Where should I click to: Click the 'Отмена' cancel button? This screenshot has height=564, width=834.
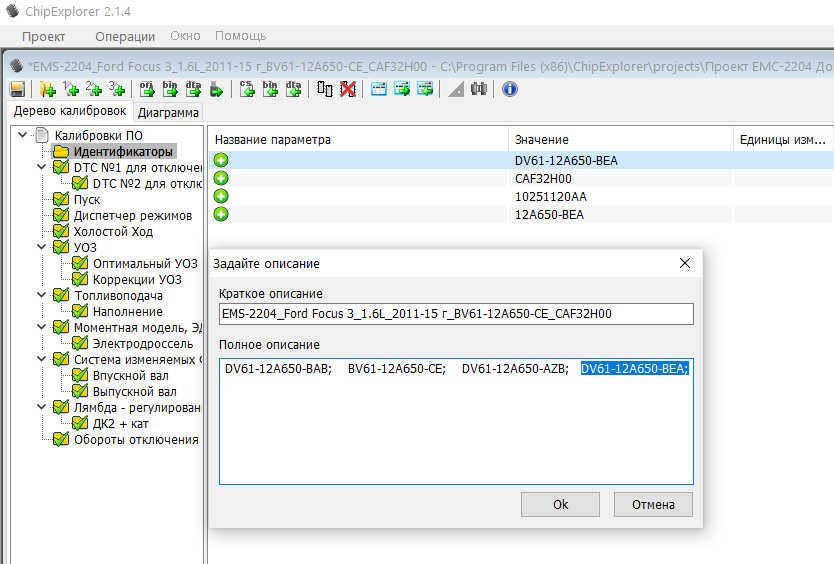point(653,505)
